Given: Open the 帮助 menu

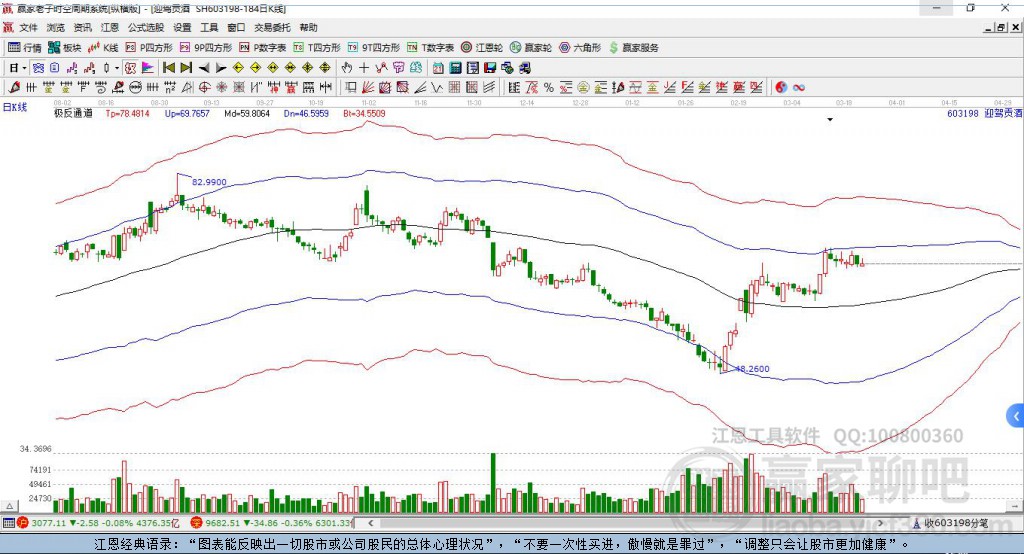Looking at the screenshot, I should point(308,27).
